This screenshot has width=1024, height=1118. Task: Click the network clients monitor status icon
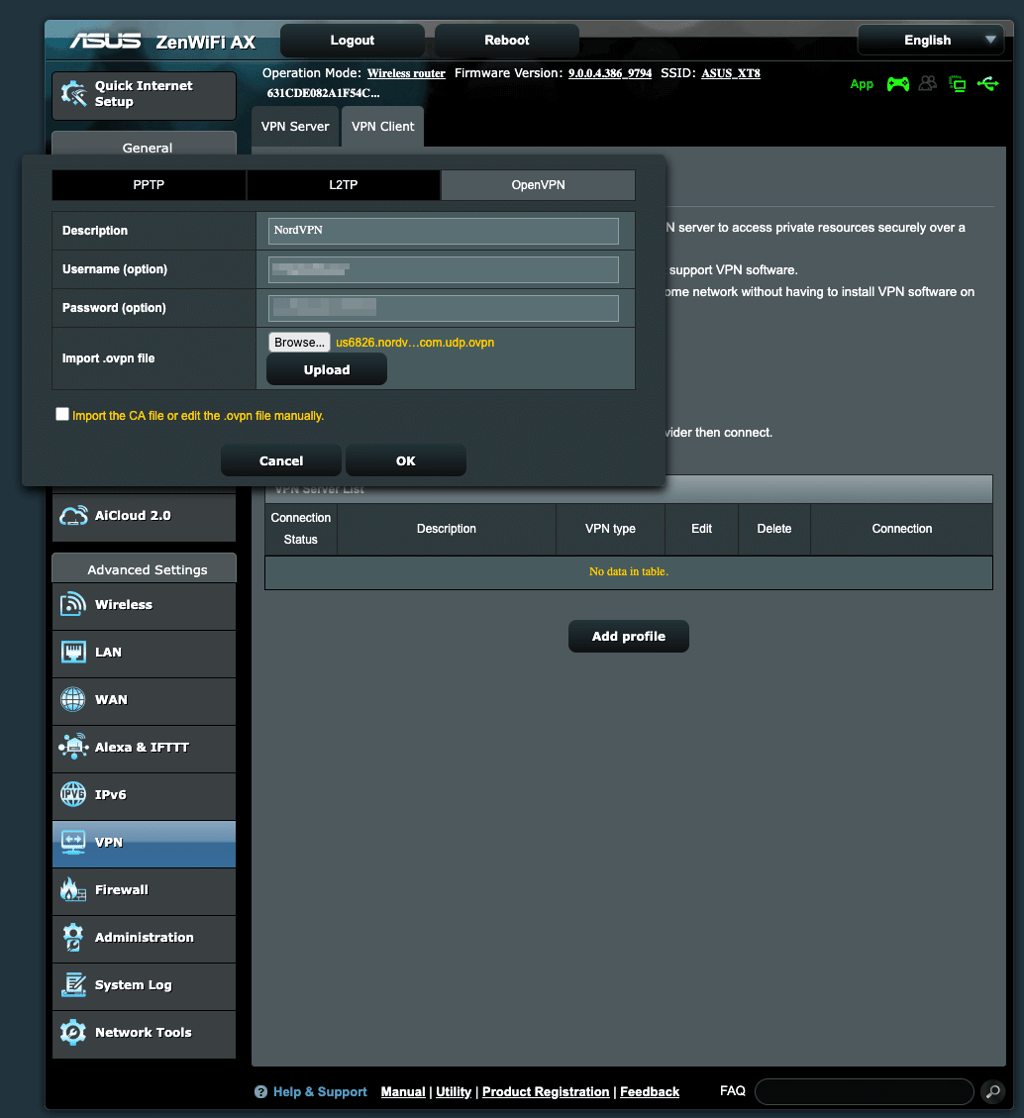click(x=958, y=84)
